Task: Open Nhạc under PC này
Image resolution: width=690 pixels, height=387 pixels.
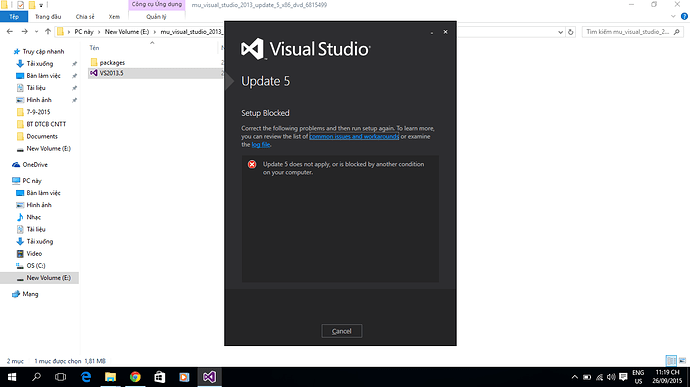Action: pos(33,217)
